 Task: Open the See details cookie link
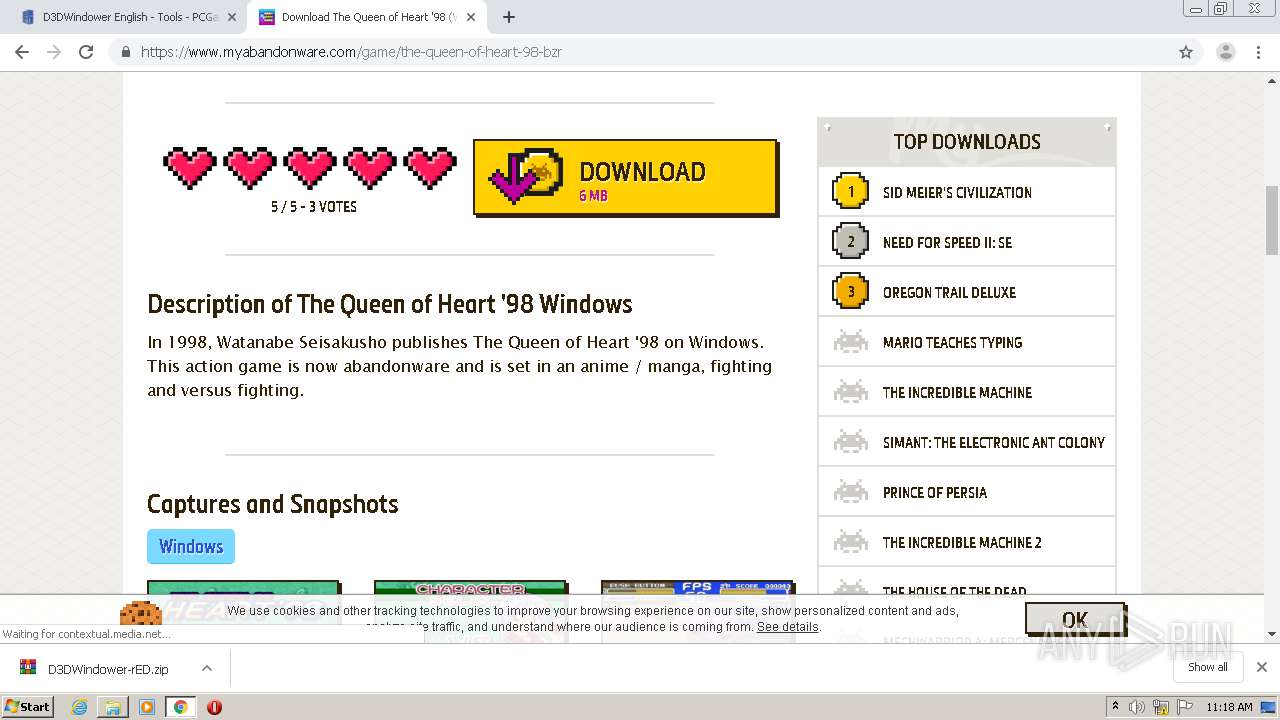(x=788, y=627)
